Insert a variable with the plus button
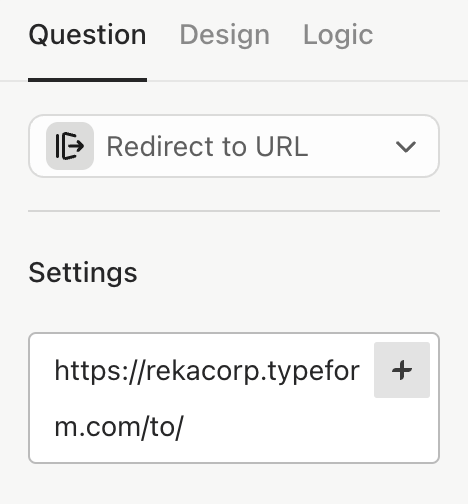Screen dimensions: 468x504 (x=402, y=370)
